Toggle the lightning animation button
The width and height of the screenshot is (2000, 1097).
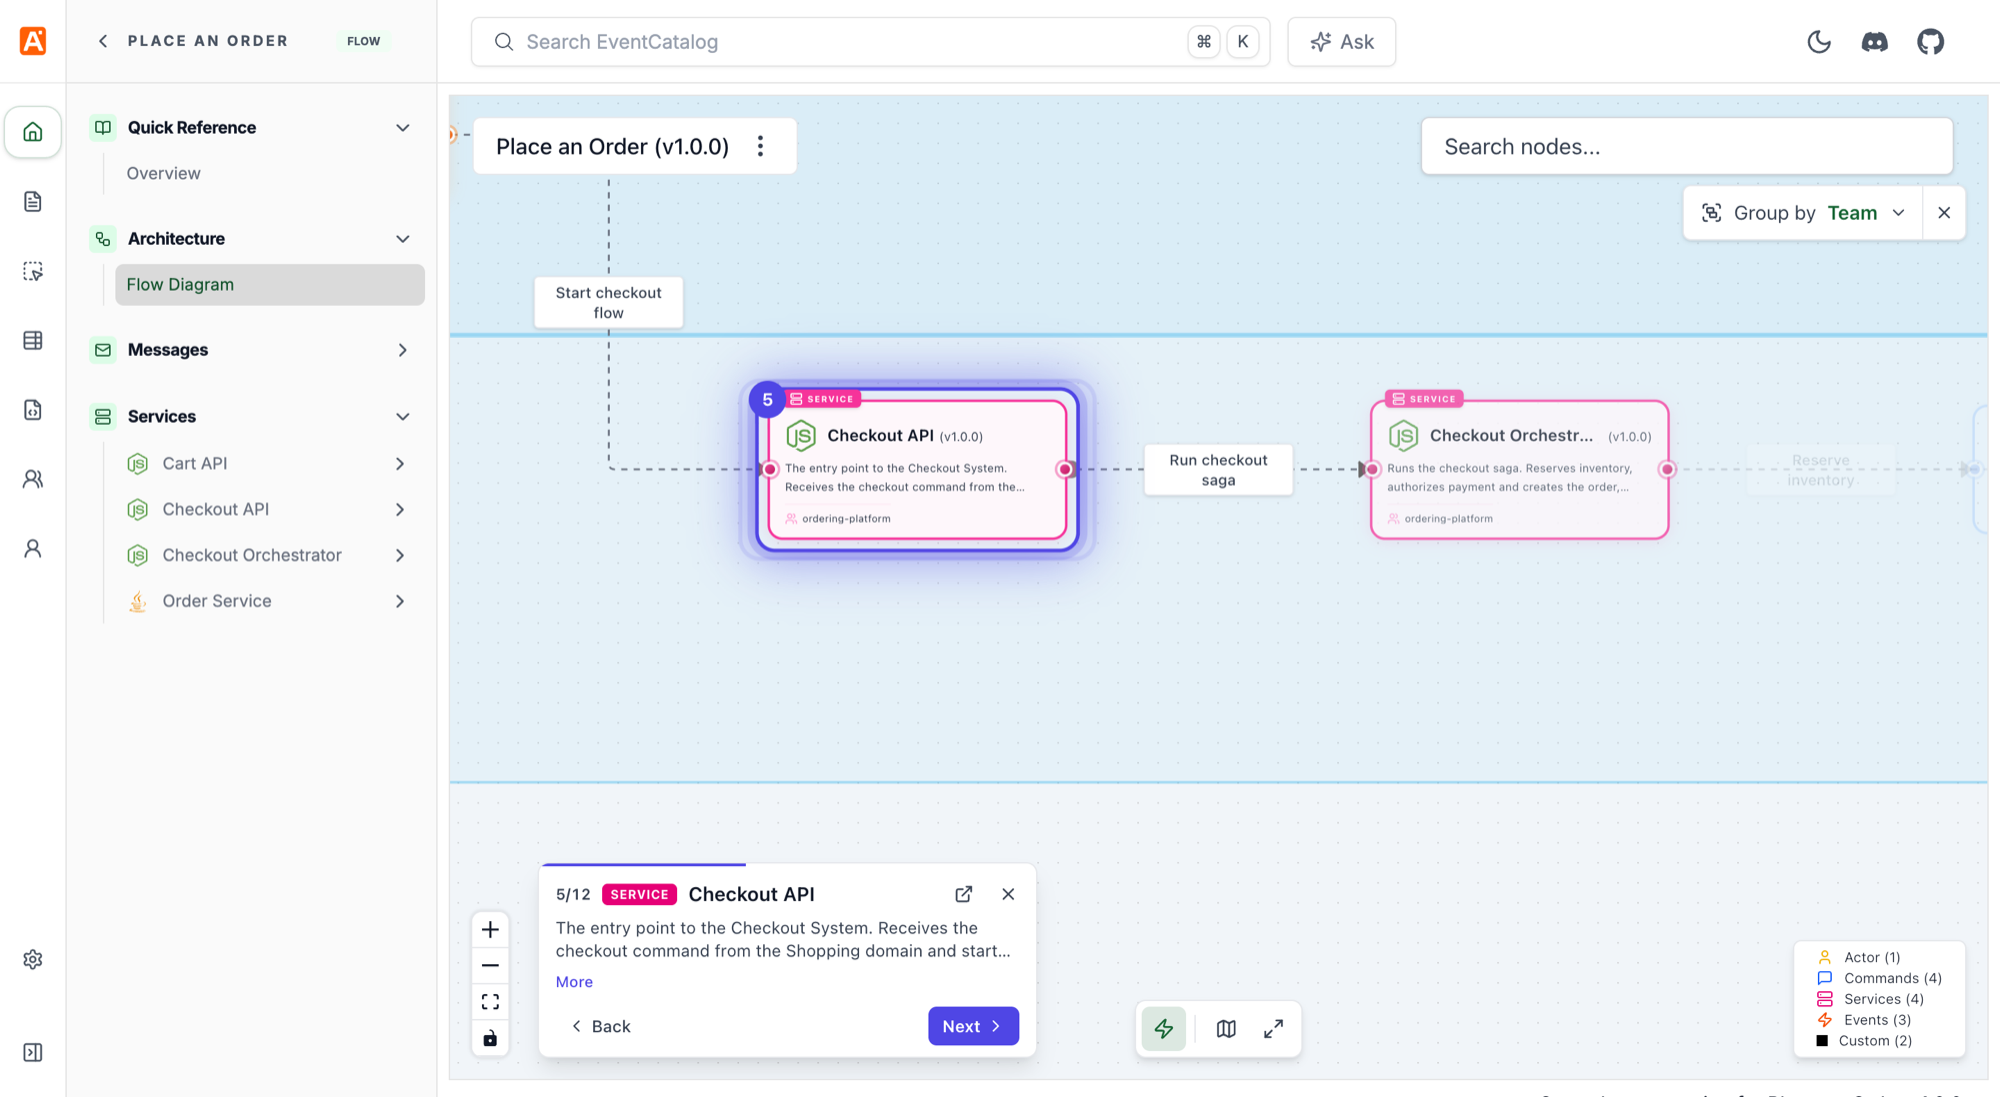pos(1164,1028)
